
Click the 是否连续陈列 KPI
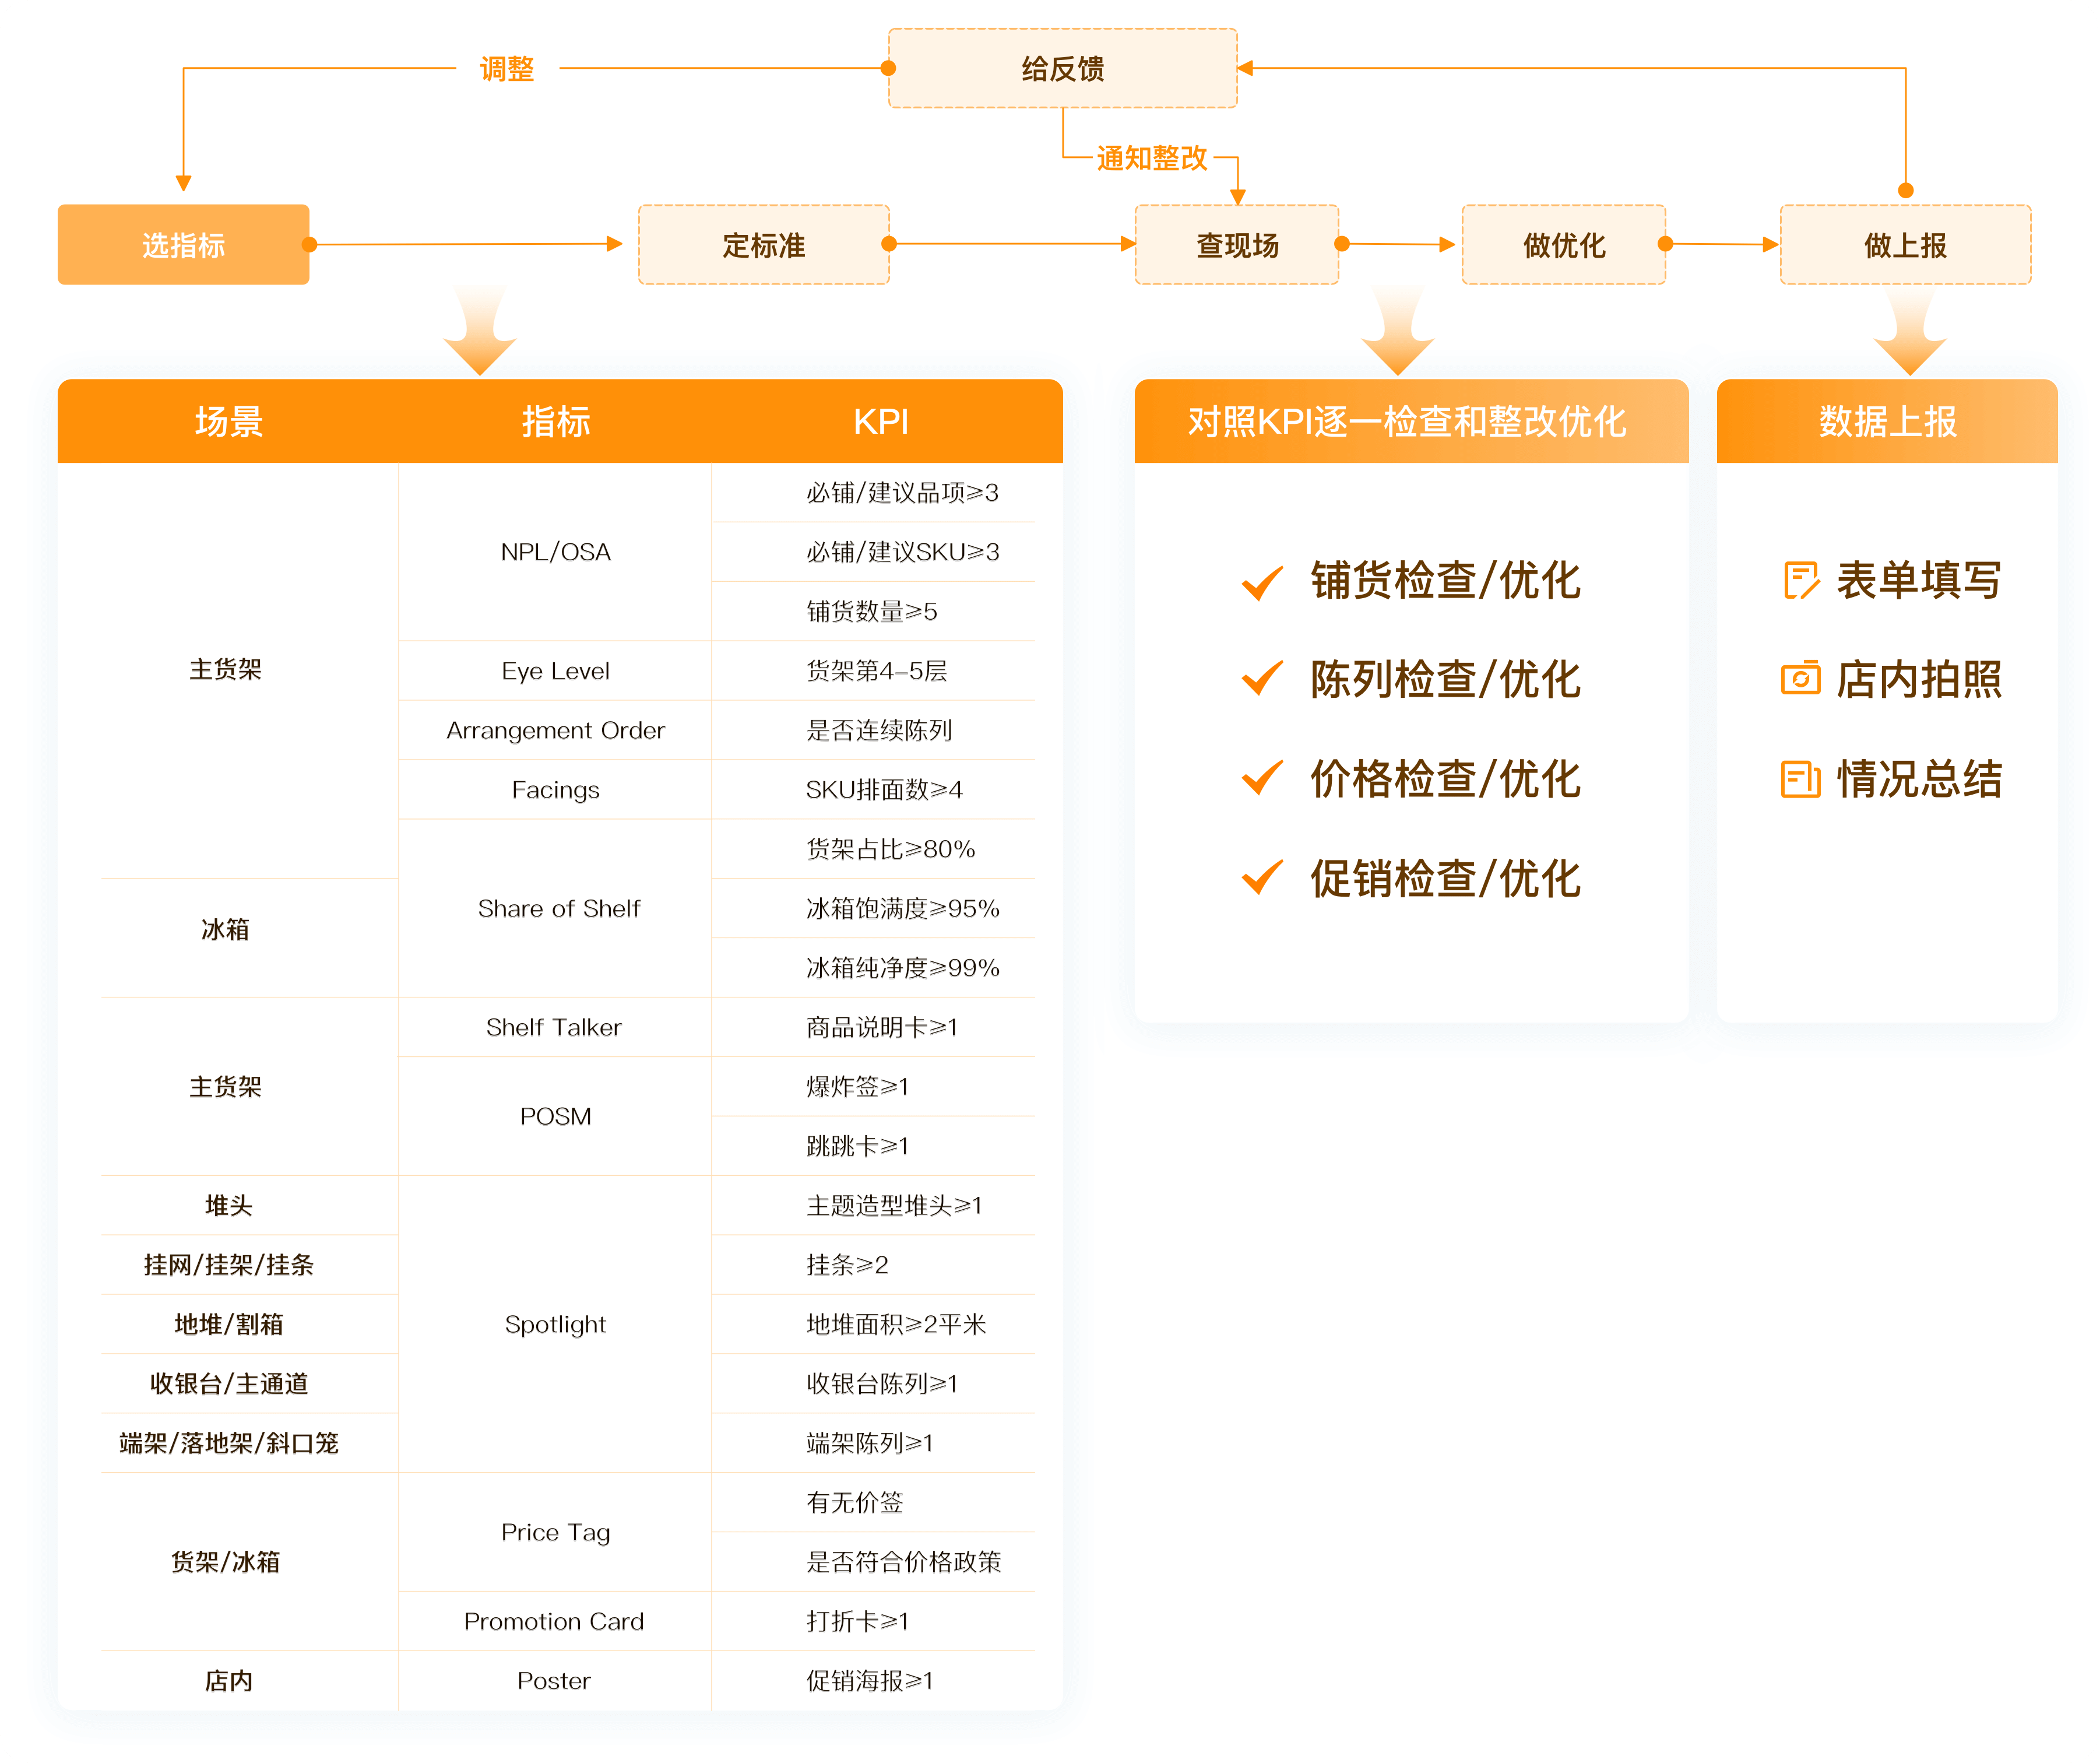(x=879, y=730)
